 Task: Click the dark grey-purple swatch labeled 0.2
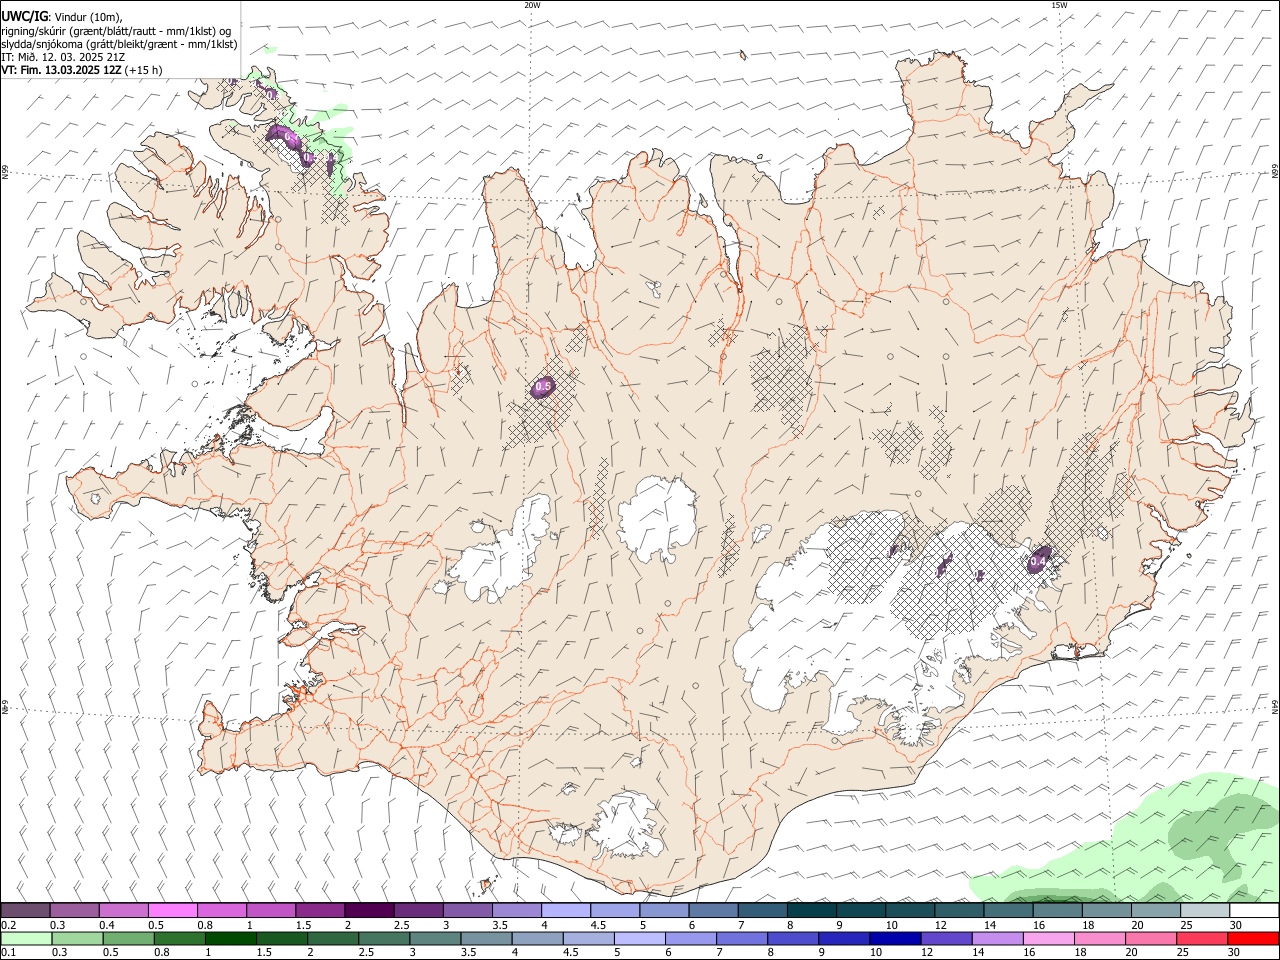tap(25, 910)
